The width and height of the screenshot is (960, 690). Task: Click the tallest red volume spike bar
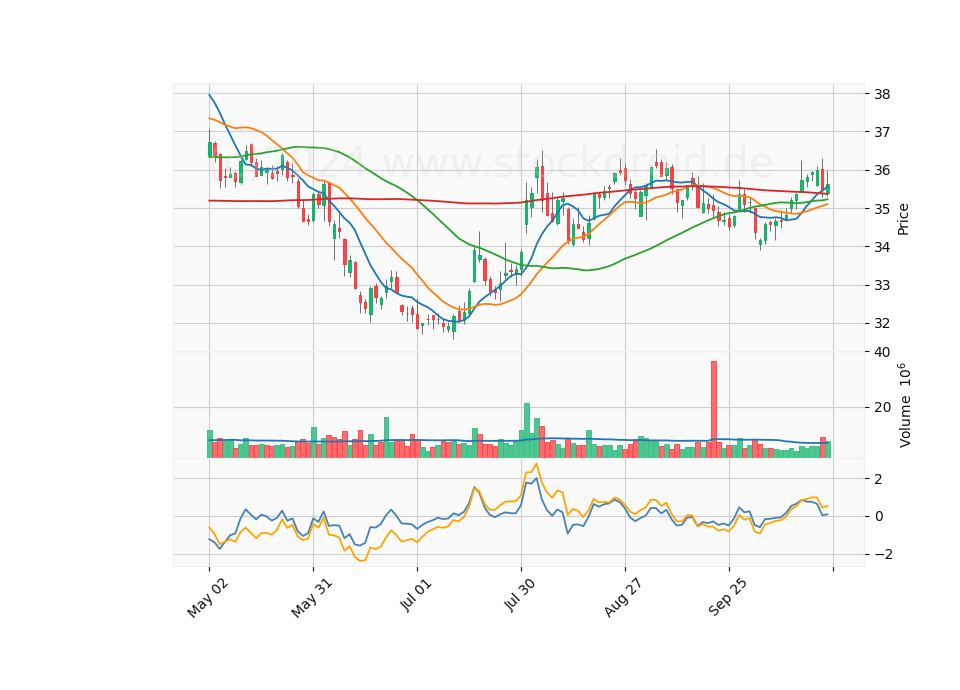[x=713, y=410]
